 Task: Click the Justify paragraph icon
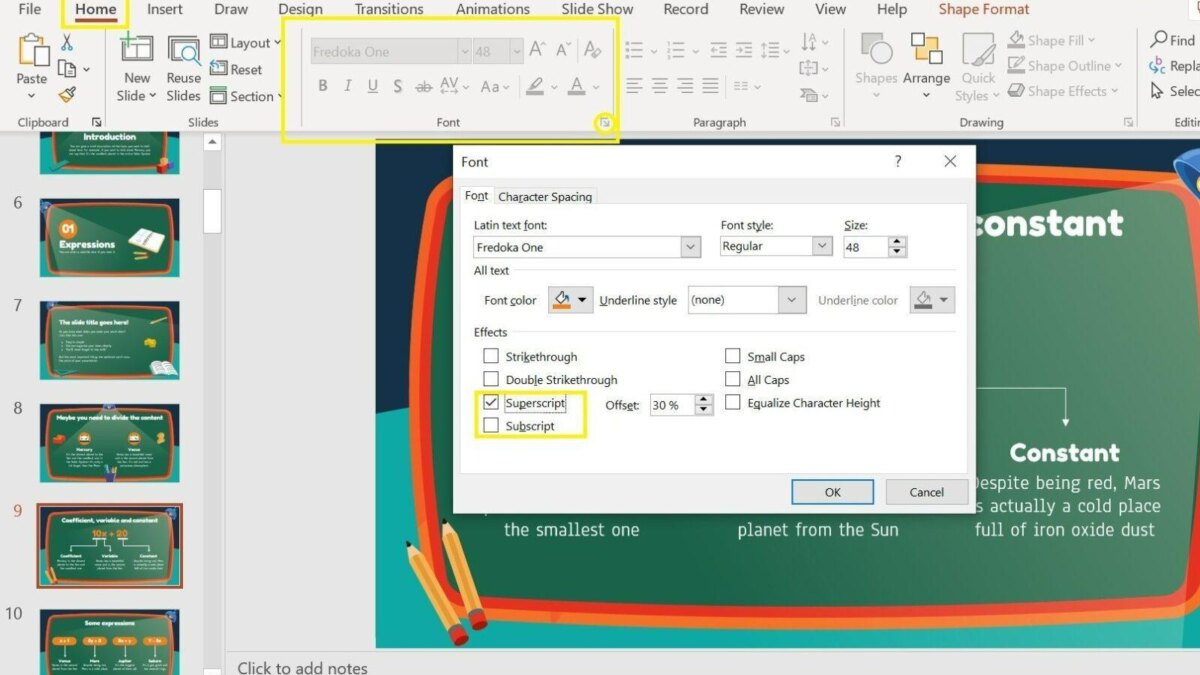711,86
